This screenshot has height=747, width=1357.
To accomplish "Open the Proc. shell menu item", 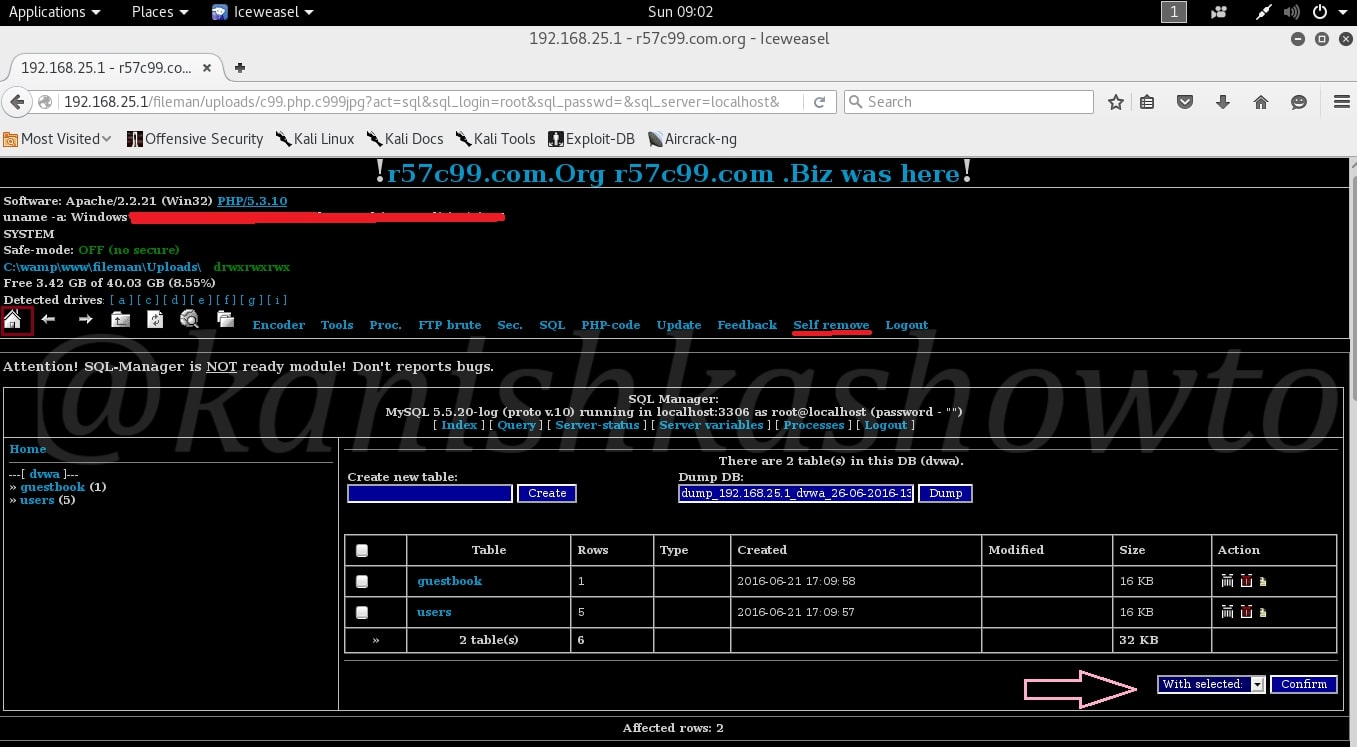I will pyautogui.click(x=385, y=325).
